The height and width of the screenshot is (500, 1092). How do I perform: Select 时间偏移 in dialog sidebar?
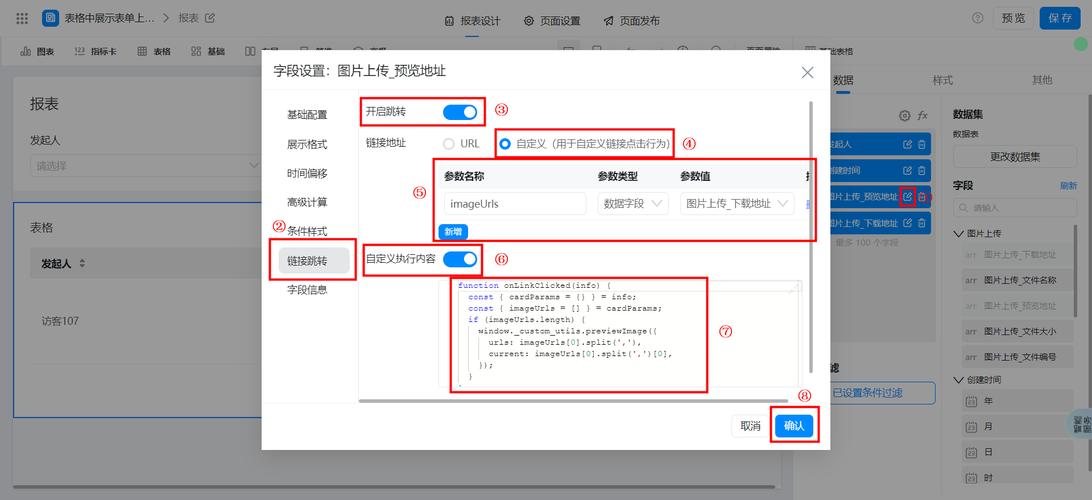tap(307, 173)
